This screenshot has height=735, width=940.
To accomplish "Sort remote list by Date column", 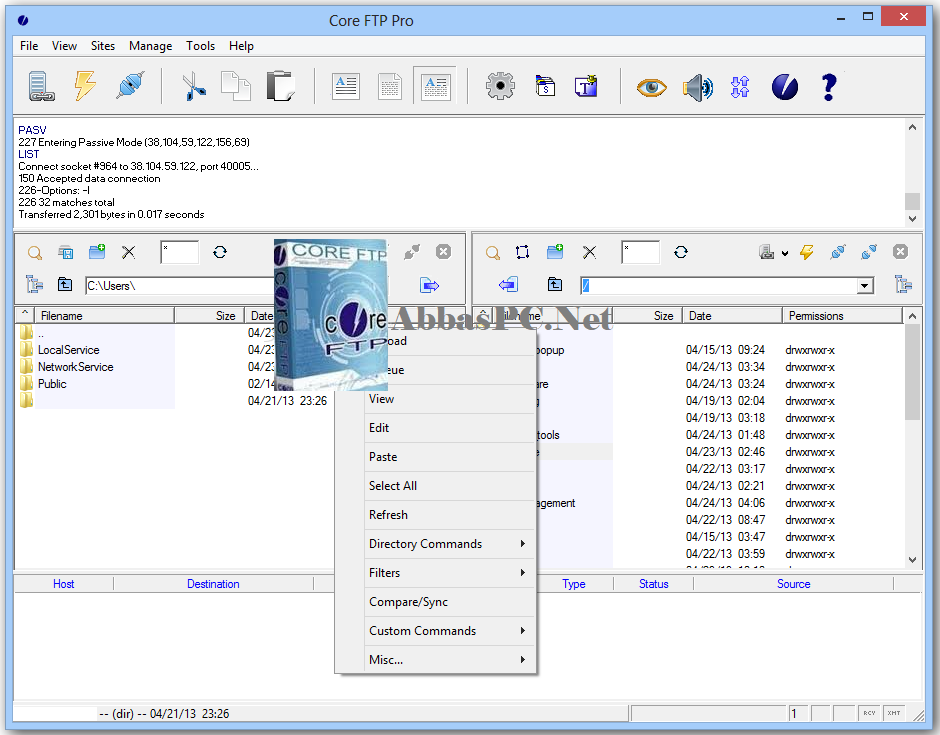I will pos(732,316).
